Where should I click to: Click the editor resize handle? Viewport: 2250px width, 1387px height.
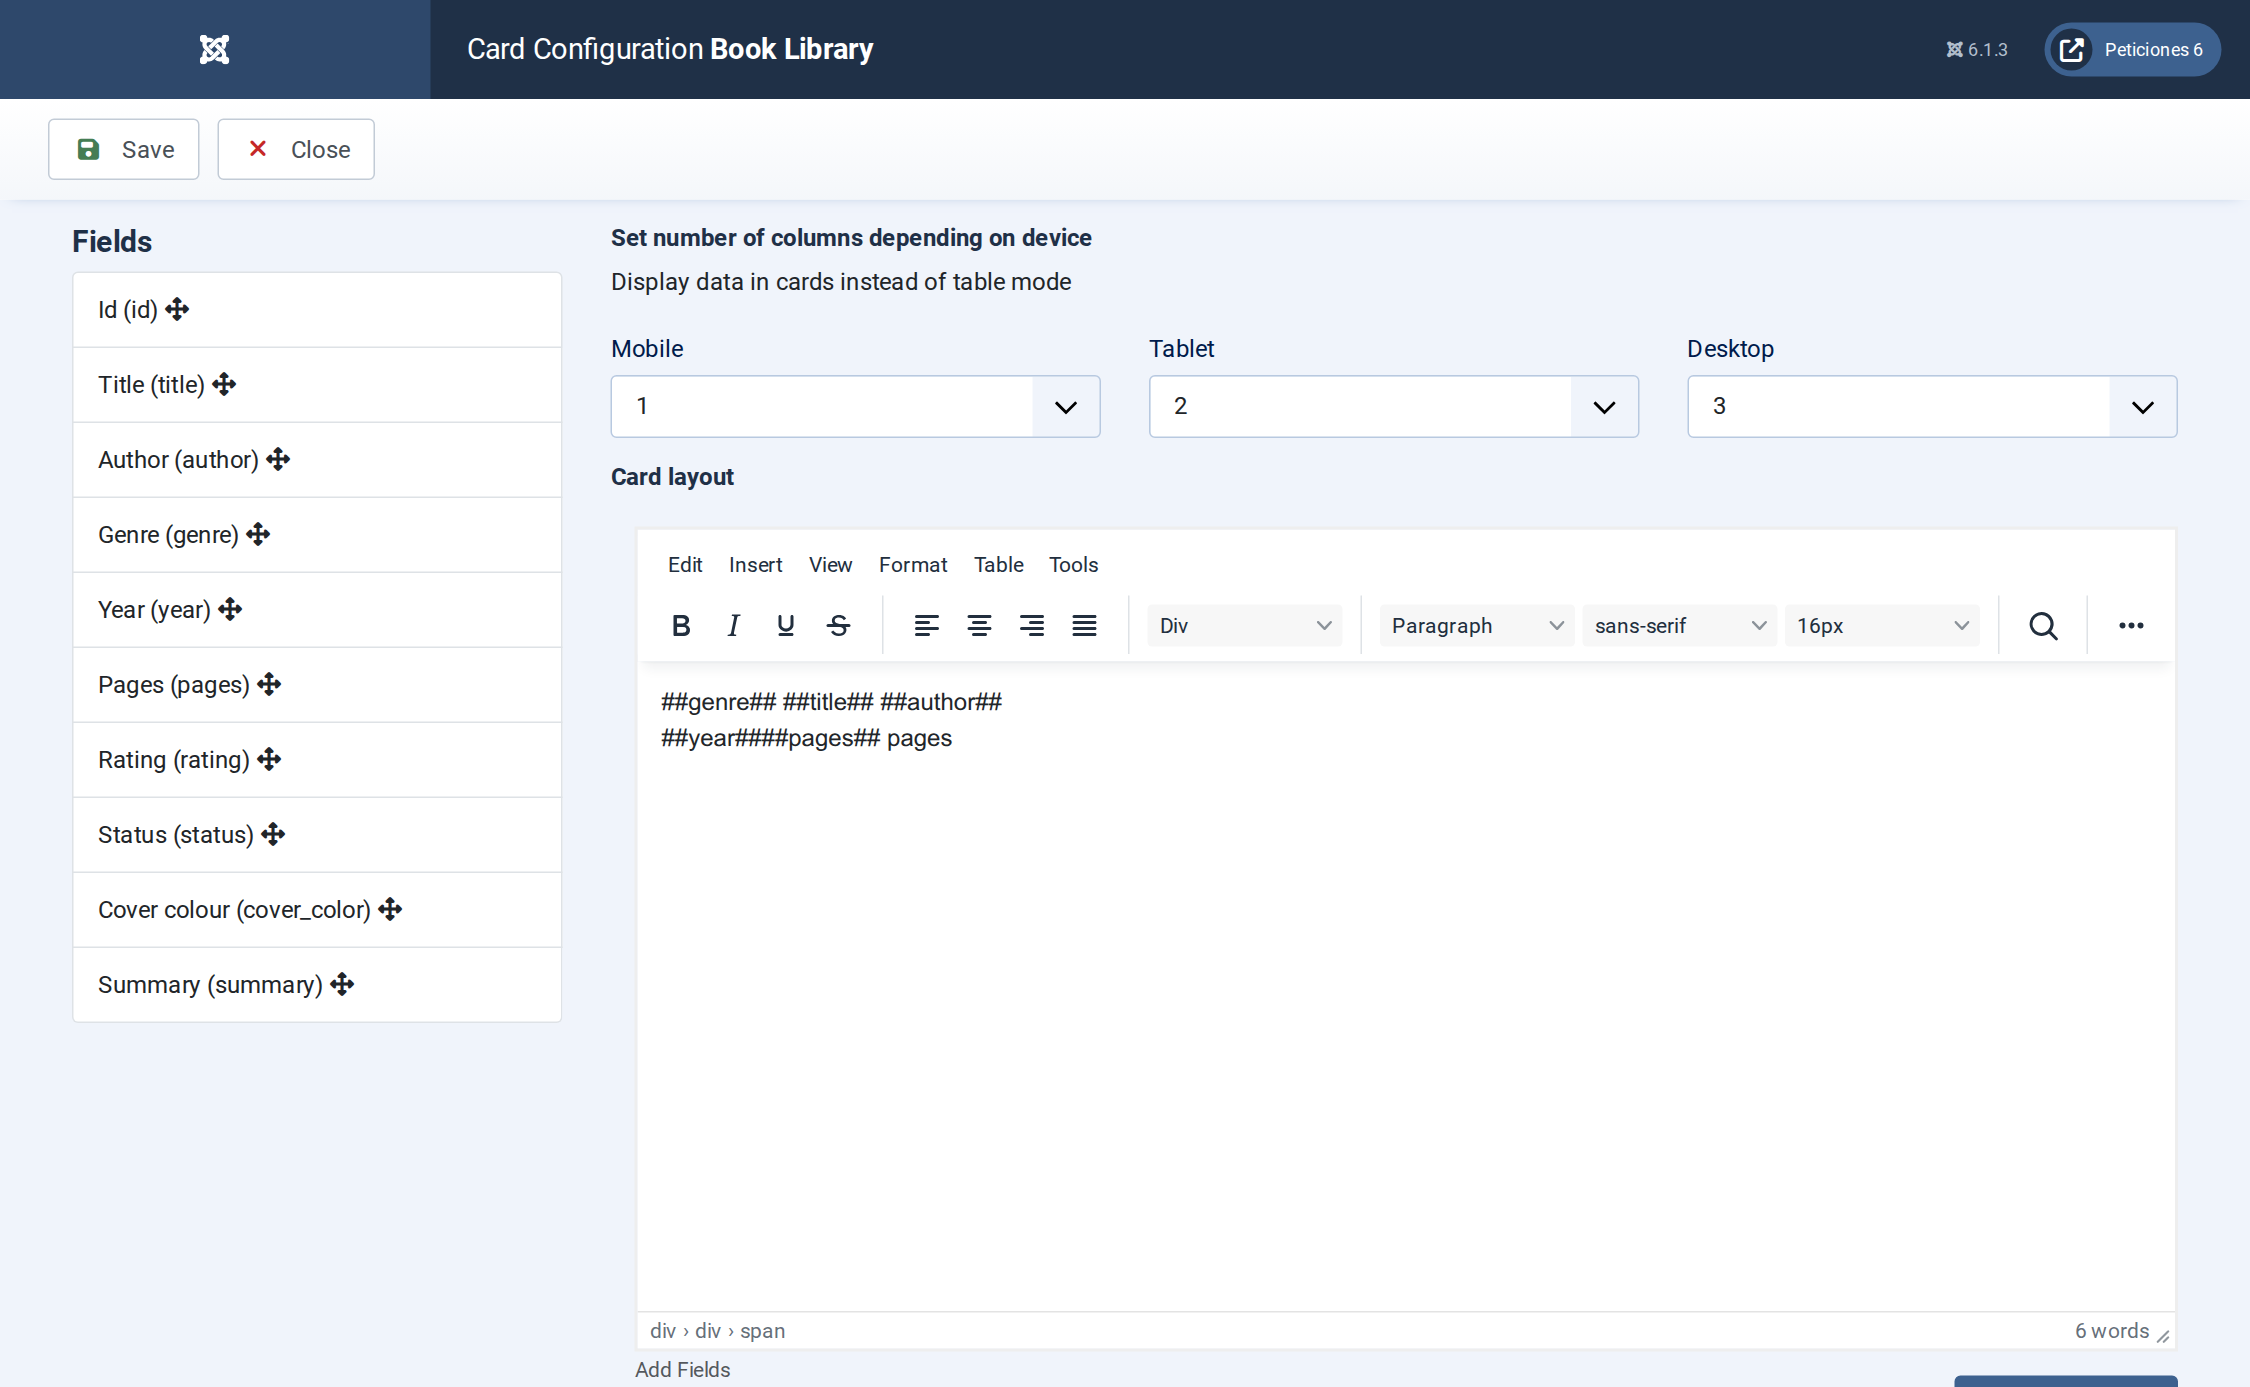pyautogui.click(x=2163, y=1336)
